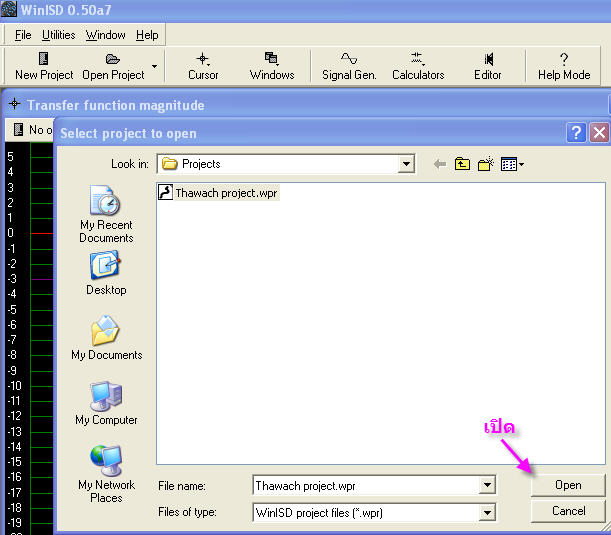The height and width of the screenshot is (535, 611).
Task: Activate the Cursor tool
Action: (203, 66)
